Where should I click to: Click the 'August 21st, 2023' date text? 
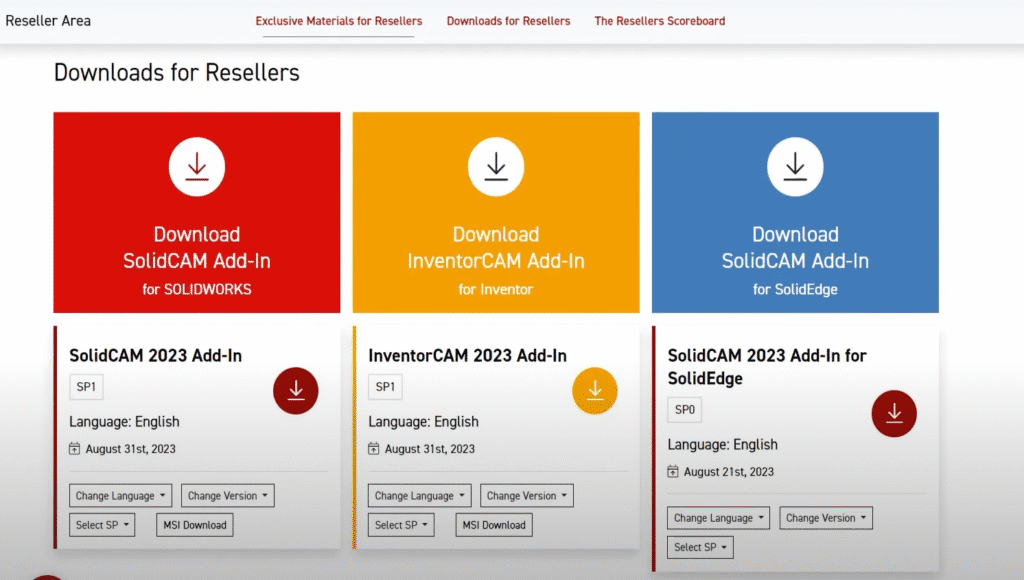point(729,472)
